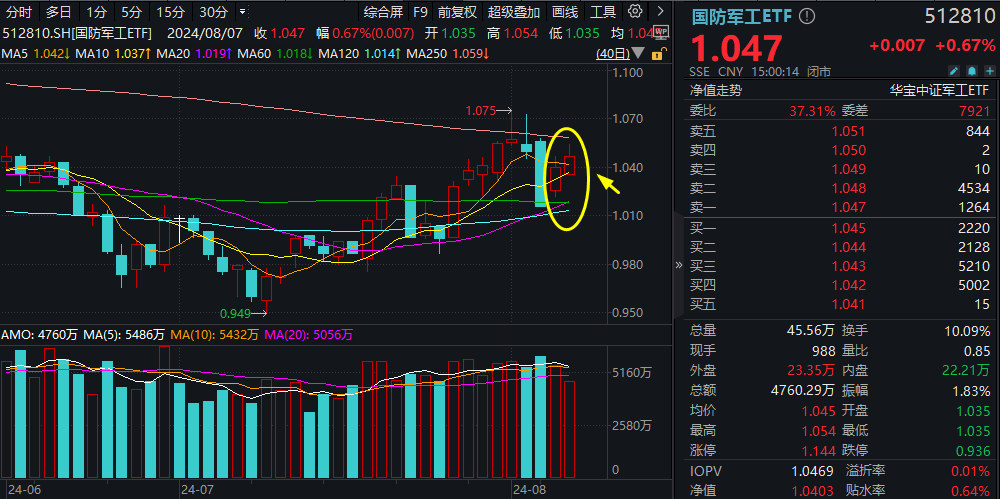Select the 多日 multi-day tab
Viewport: 1000px width, 499px height.
point(59,12)
